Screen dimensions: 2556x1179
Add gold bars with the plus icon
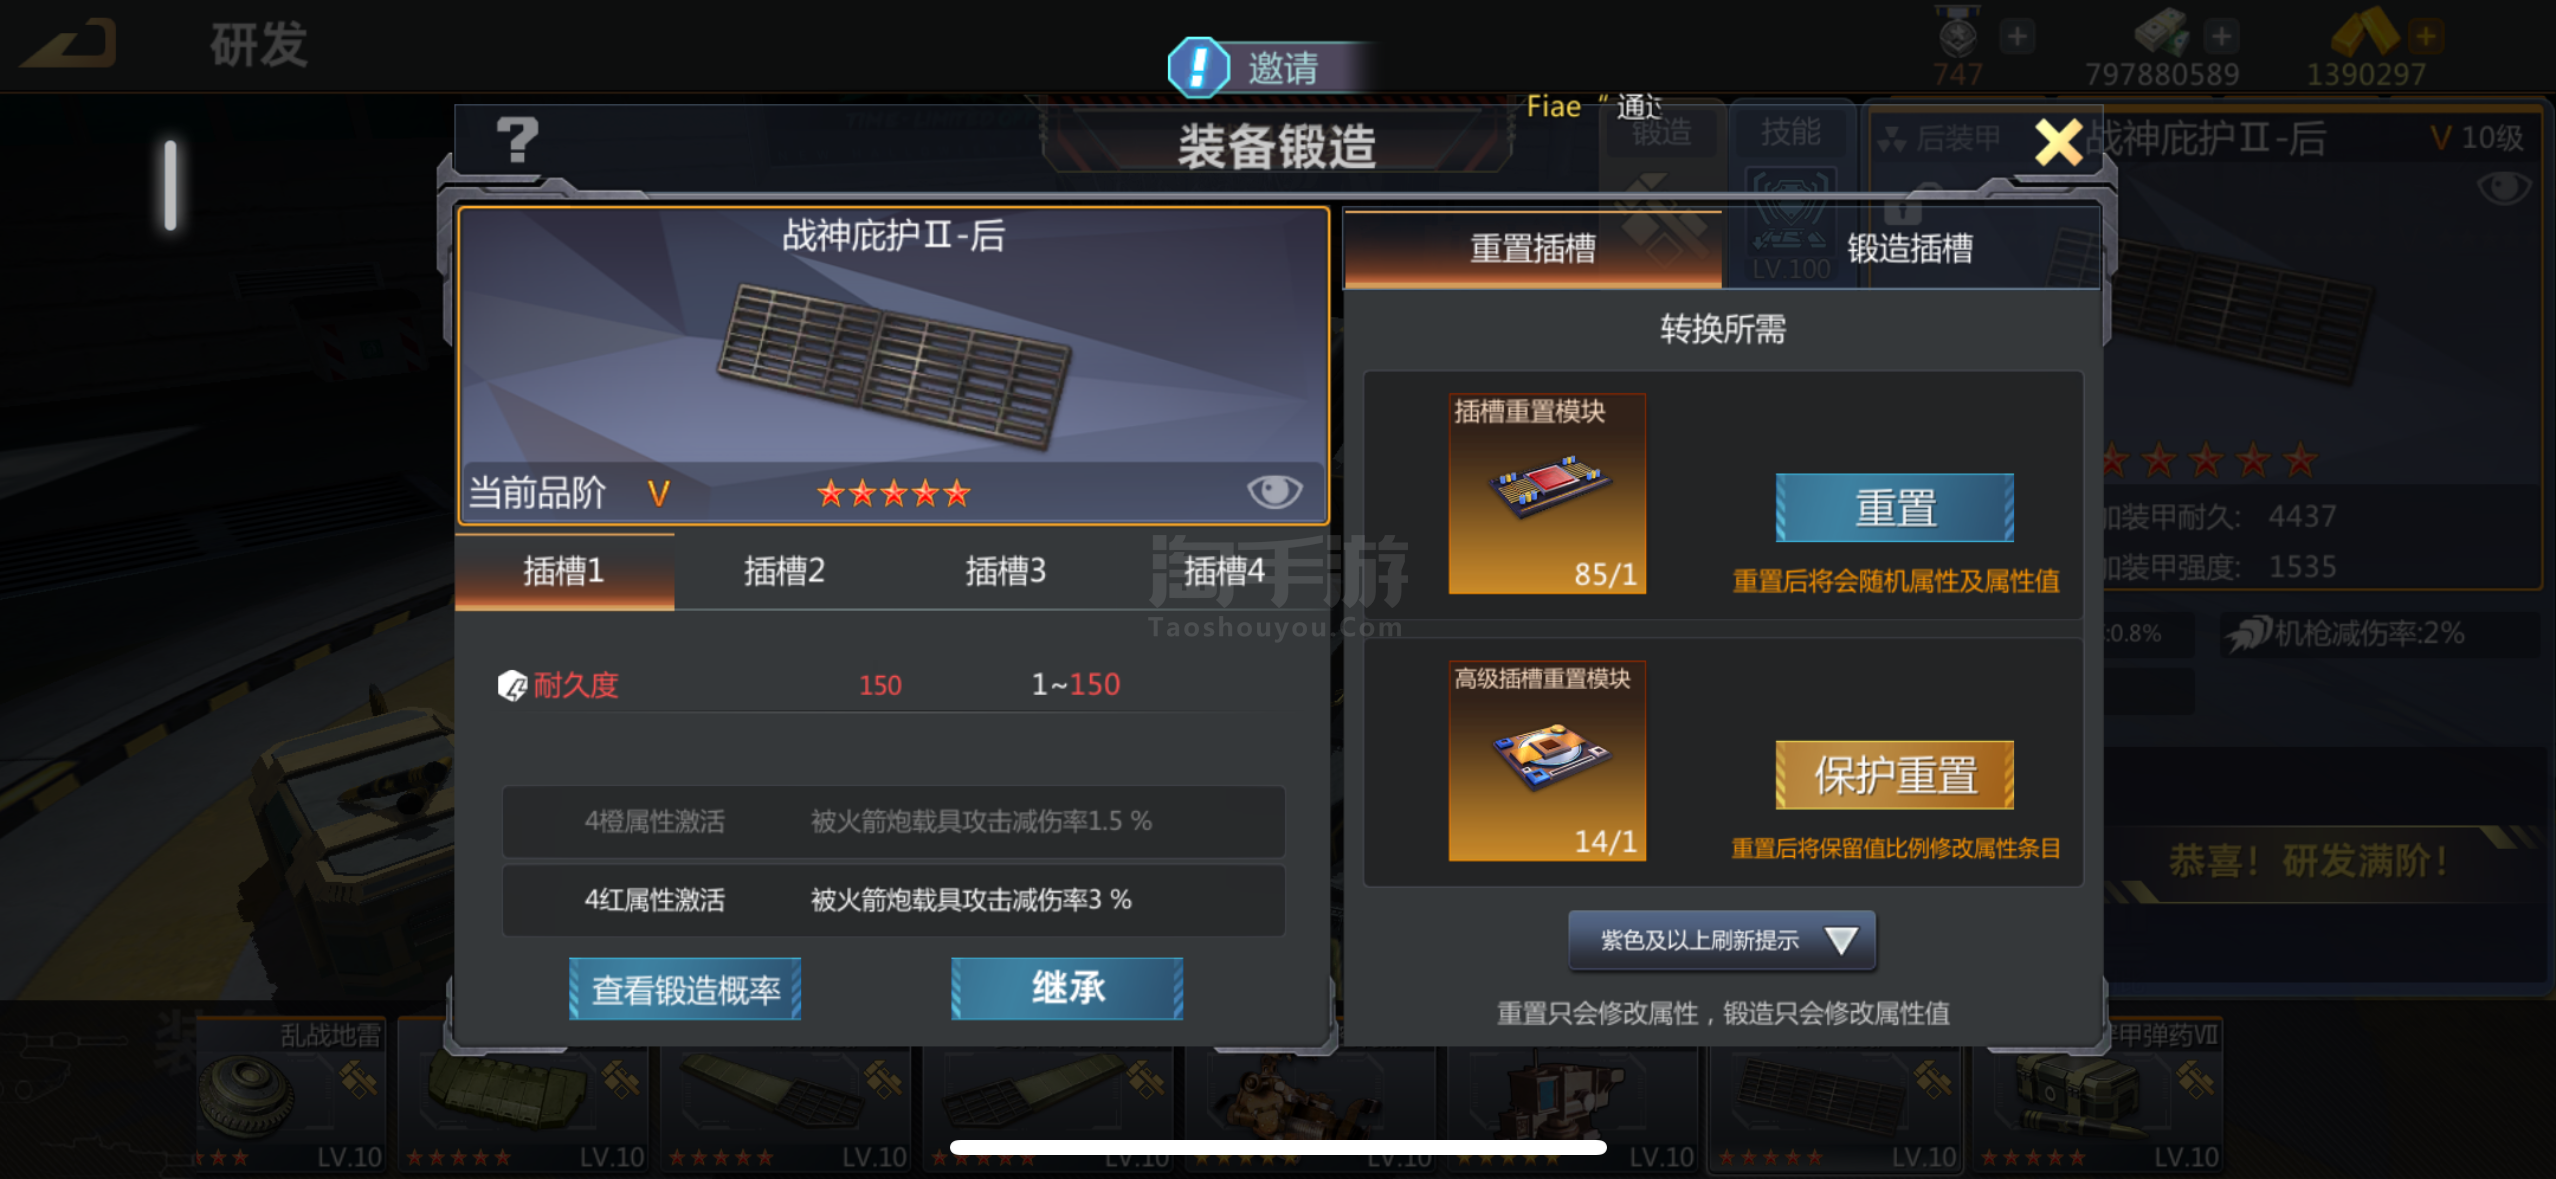tap(2425, 37)
